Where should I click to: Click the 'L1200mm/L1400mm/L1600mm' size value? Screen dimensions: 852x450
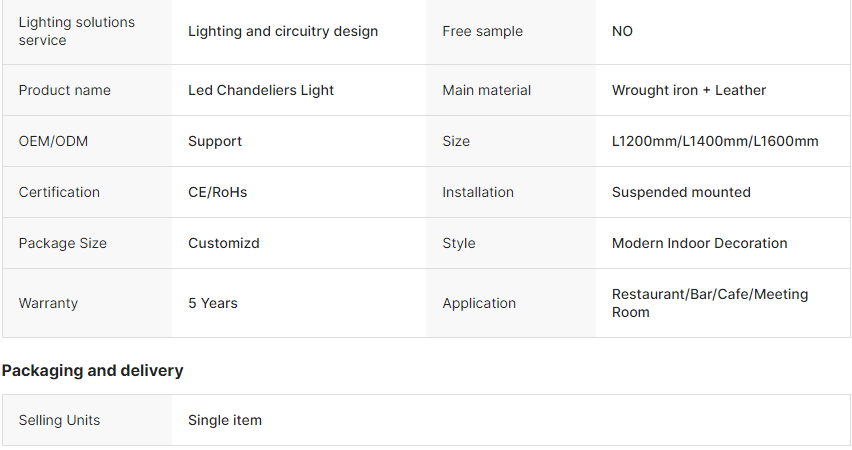click(714, 141)
